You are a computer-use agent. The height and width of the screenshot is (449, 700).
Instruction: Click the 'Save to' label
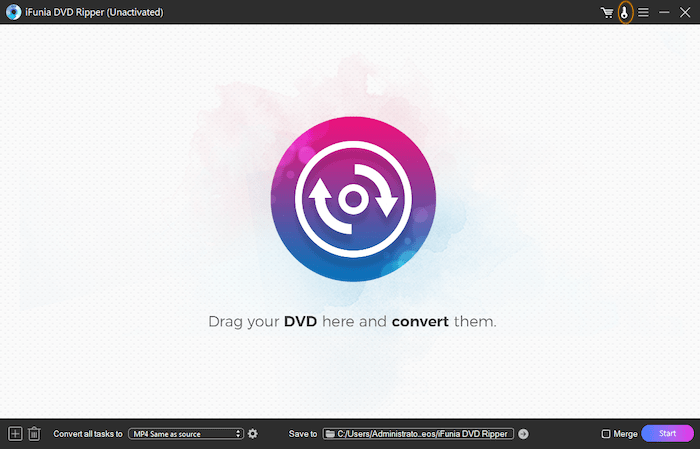coord(302,433)
